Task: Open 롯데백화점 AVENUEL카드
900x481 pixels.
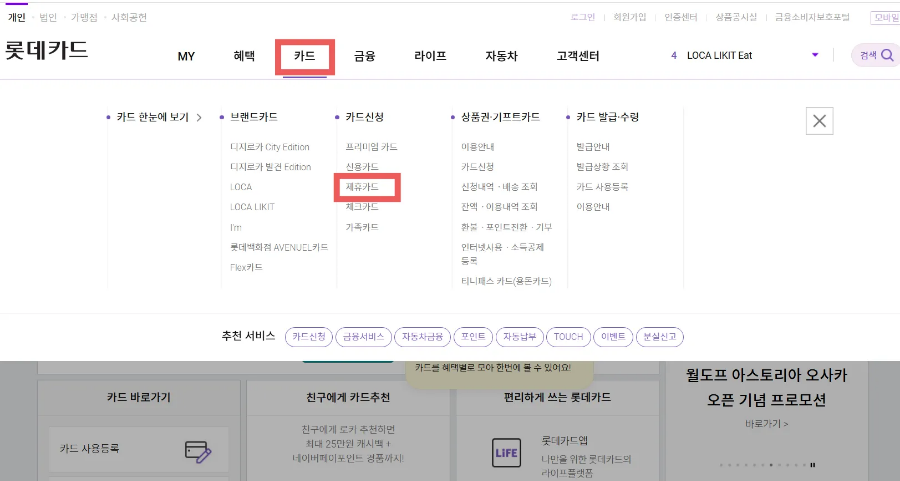Action: [x=279, y=247]
